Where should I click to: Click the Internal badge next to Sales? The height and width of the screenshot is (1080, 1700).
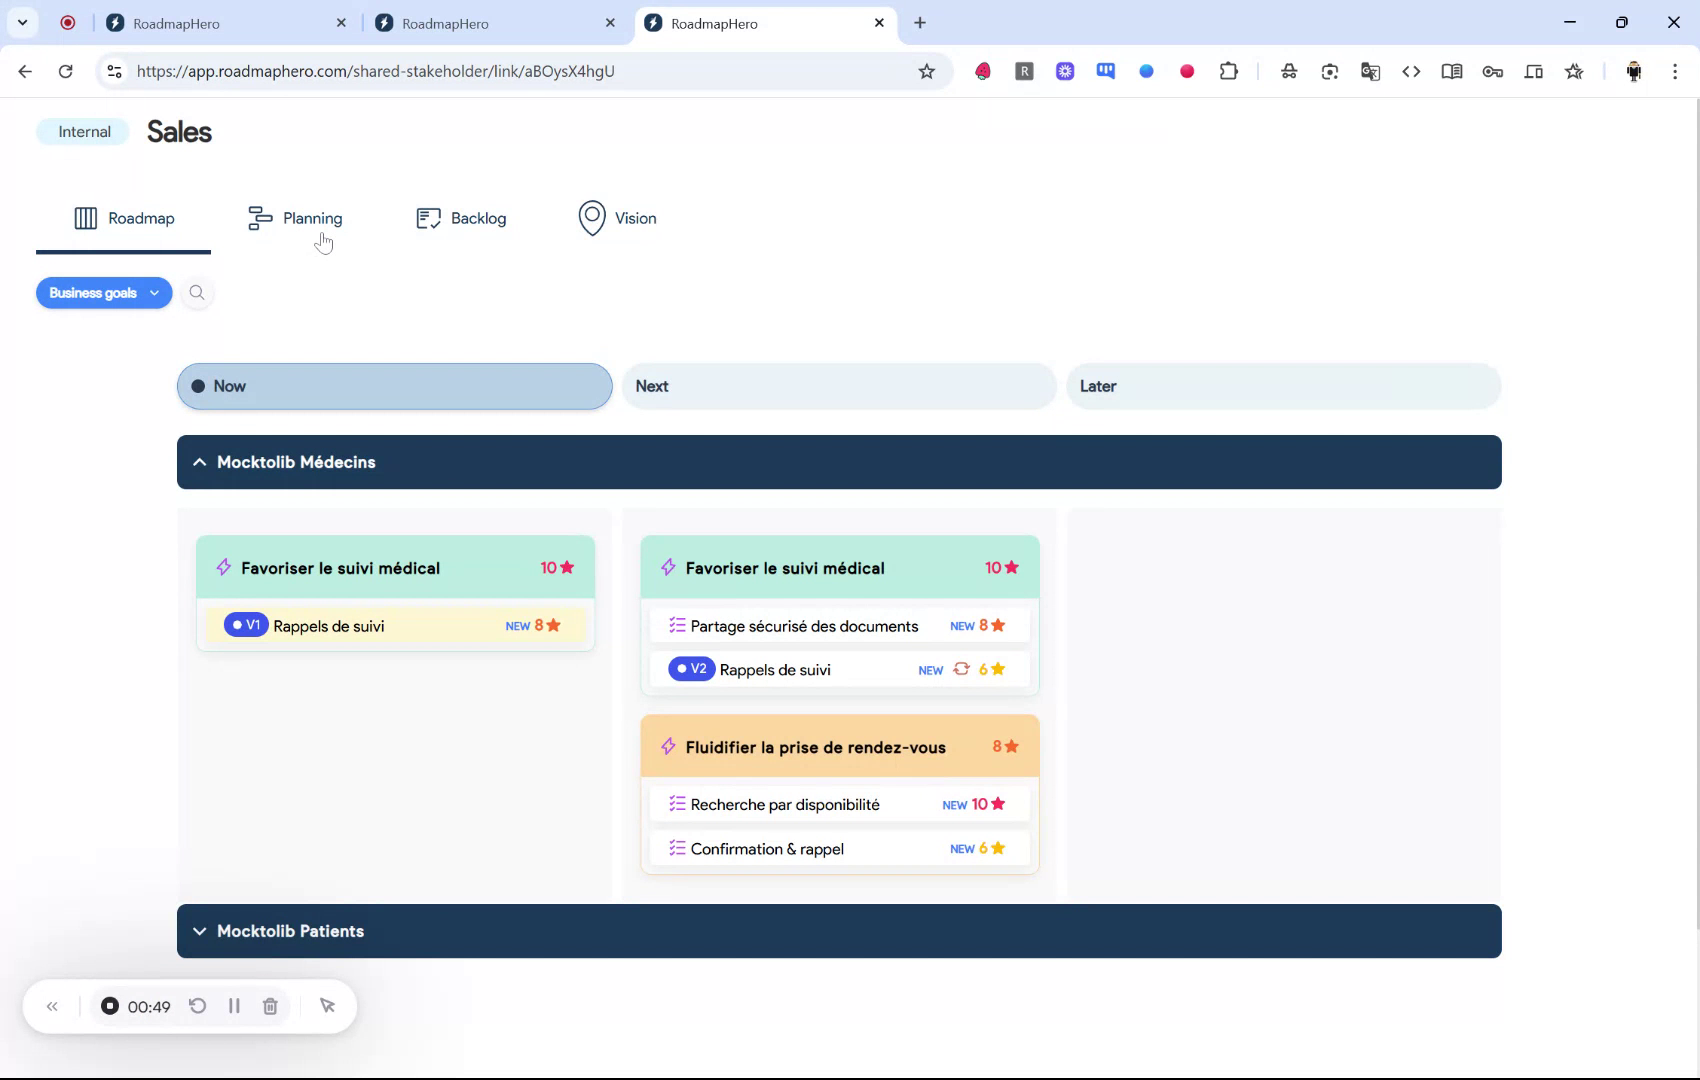pyautogui.click(x=82, y=131)
